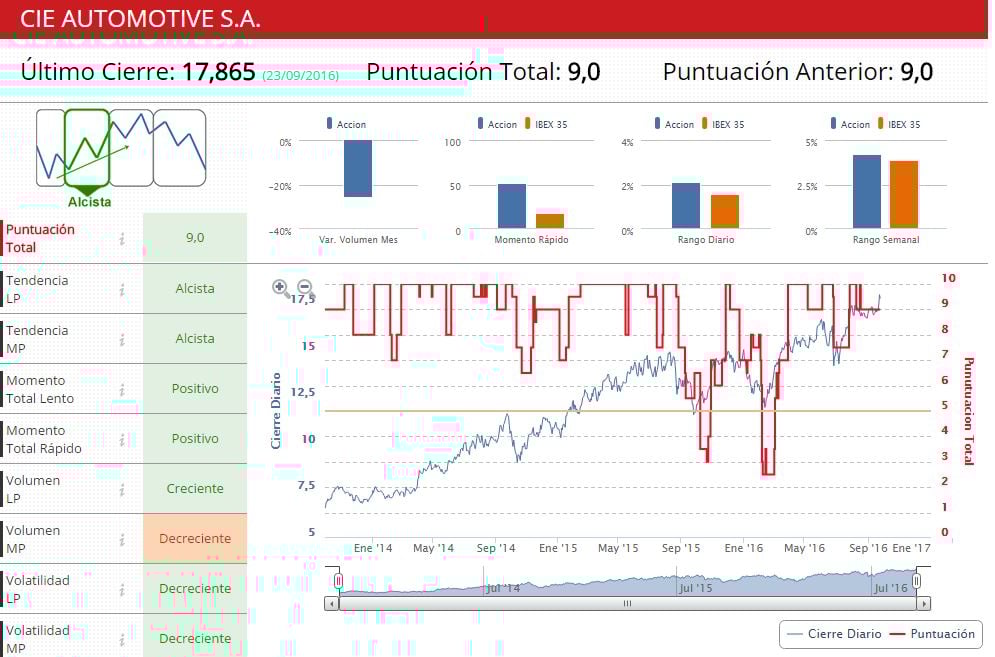Click the 17,865 last close value
The height and width of the screenshot is (657, 995).
click(x=218, y=72)
